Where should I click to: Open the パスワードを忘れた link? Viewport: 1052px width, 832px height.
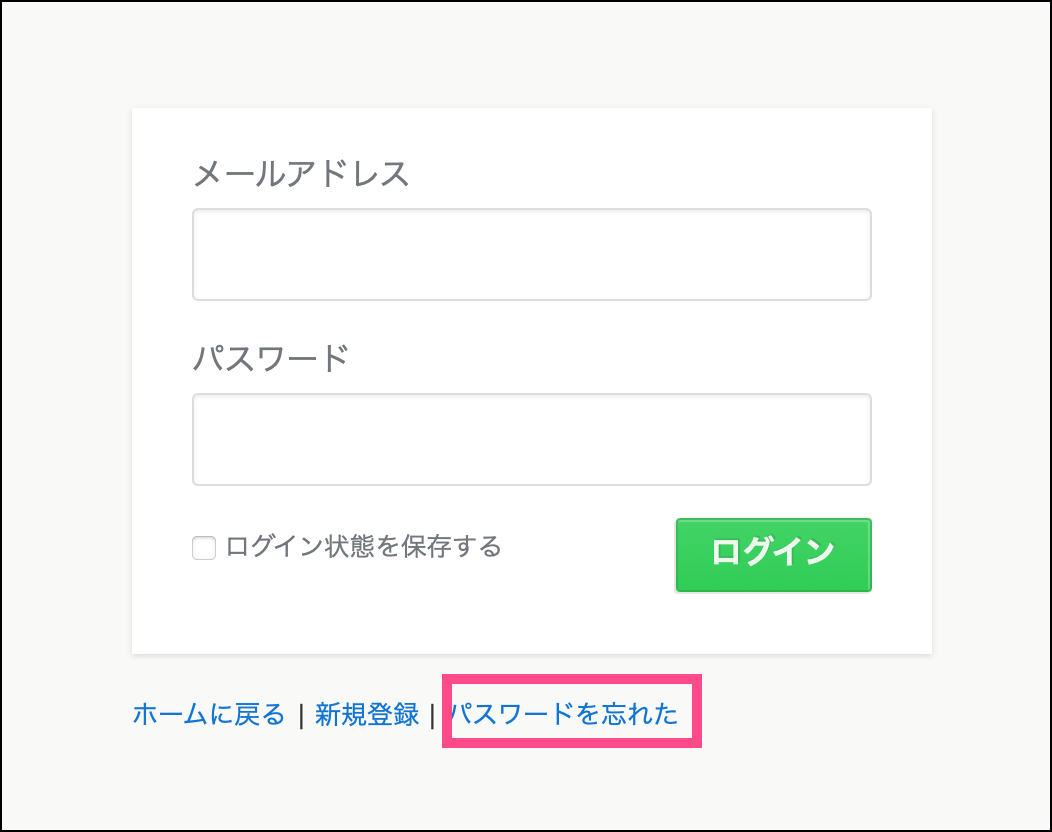pos(565,714)
